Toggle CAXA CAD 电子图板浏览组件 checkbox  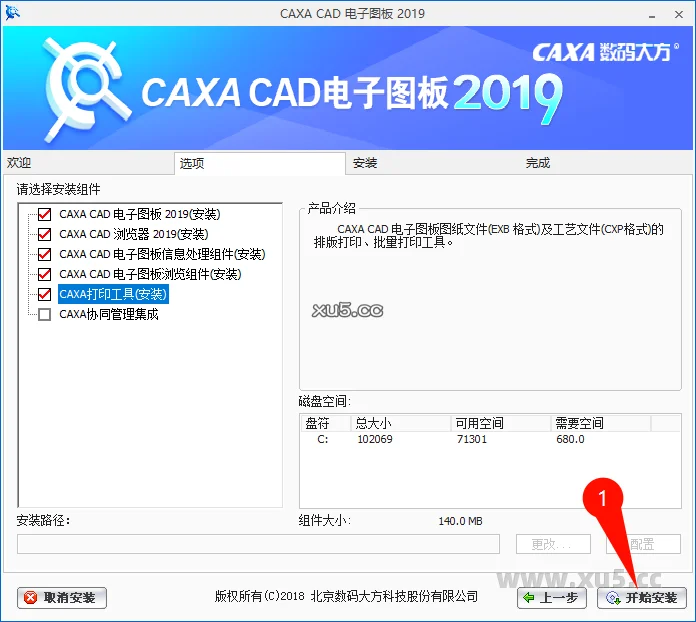44,274
